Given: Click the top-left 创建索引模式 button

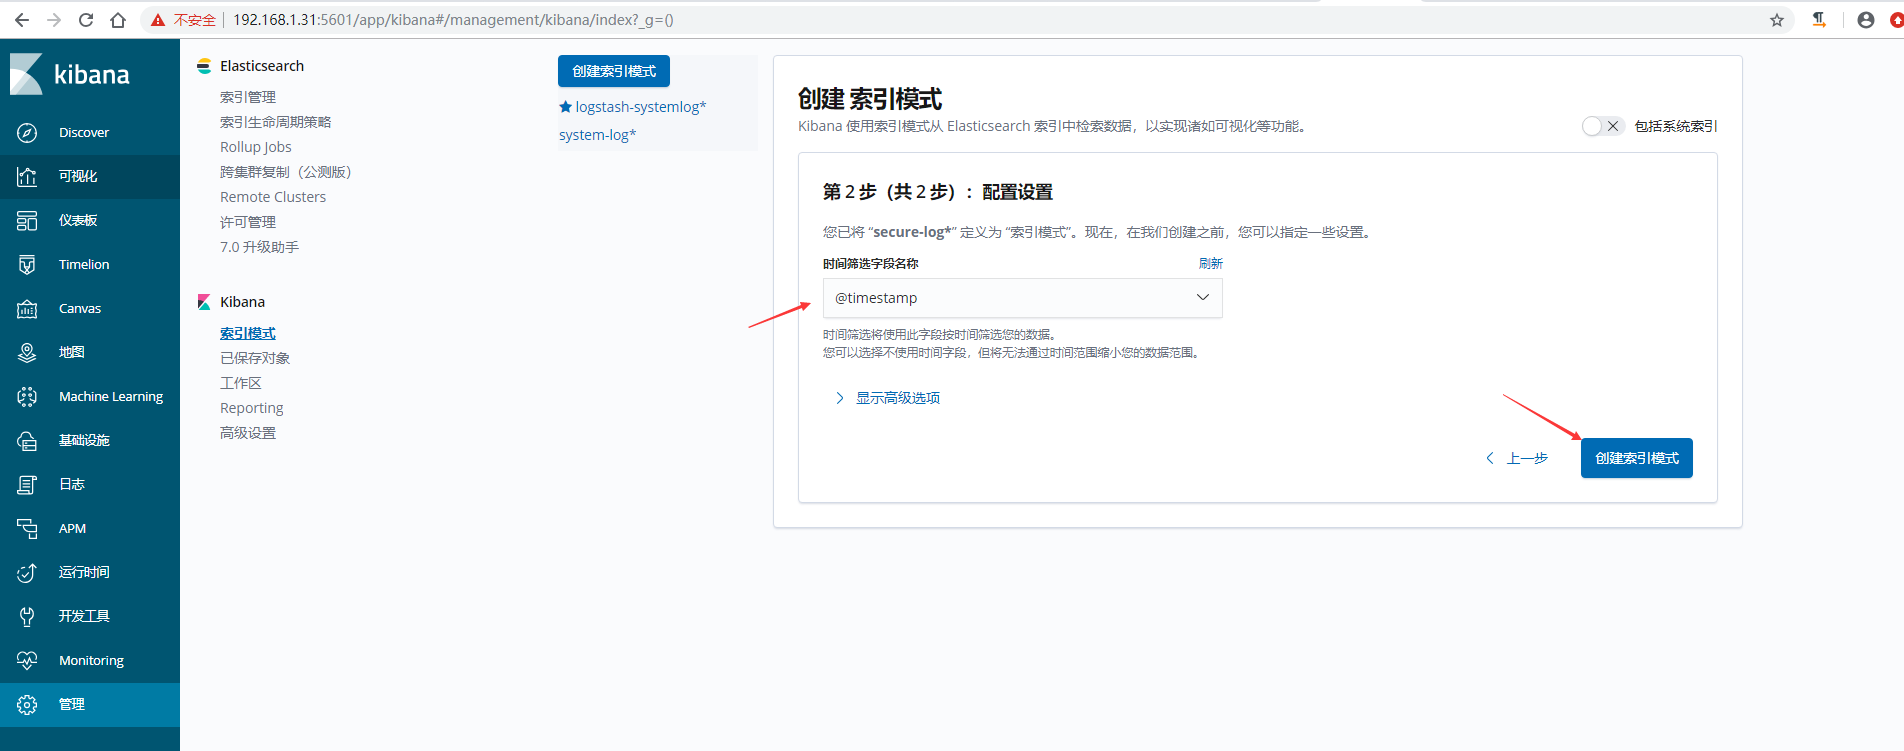Looking at the screenshot, I should pyautogui.click(x=614, y=71).
